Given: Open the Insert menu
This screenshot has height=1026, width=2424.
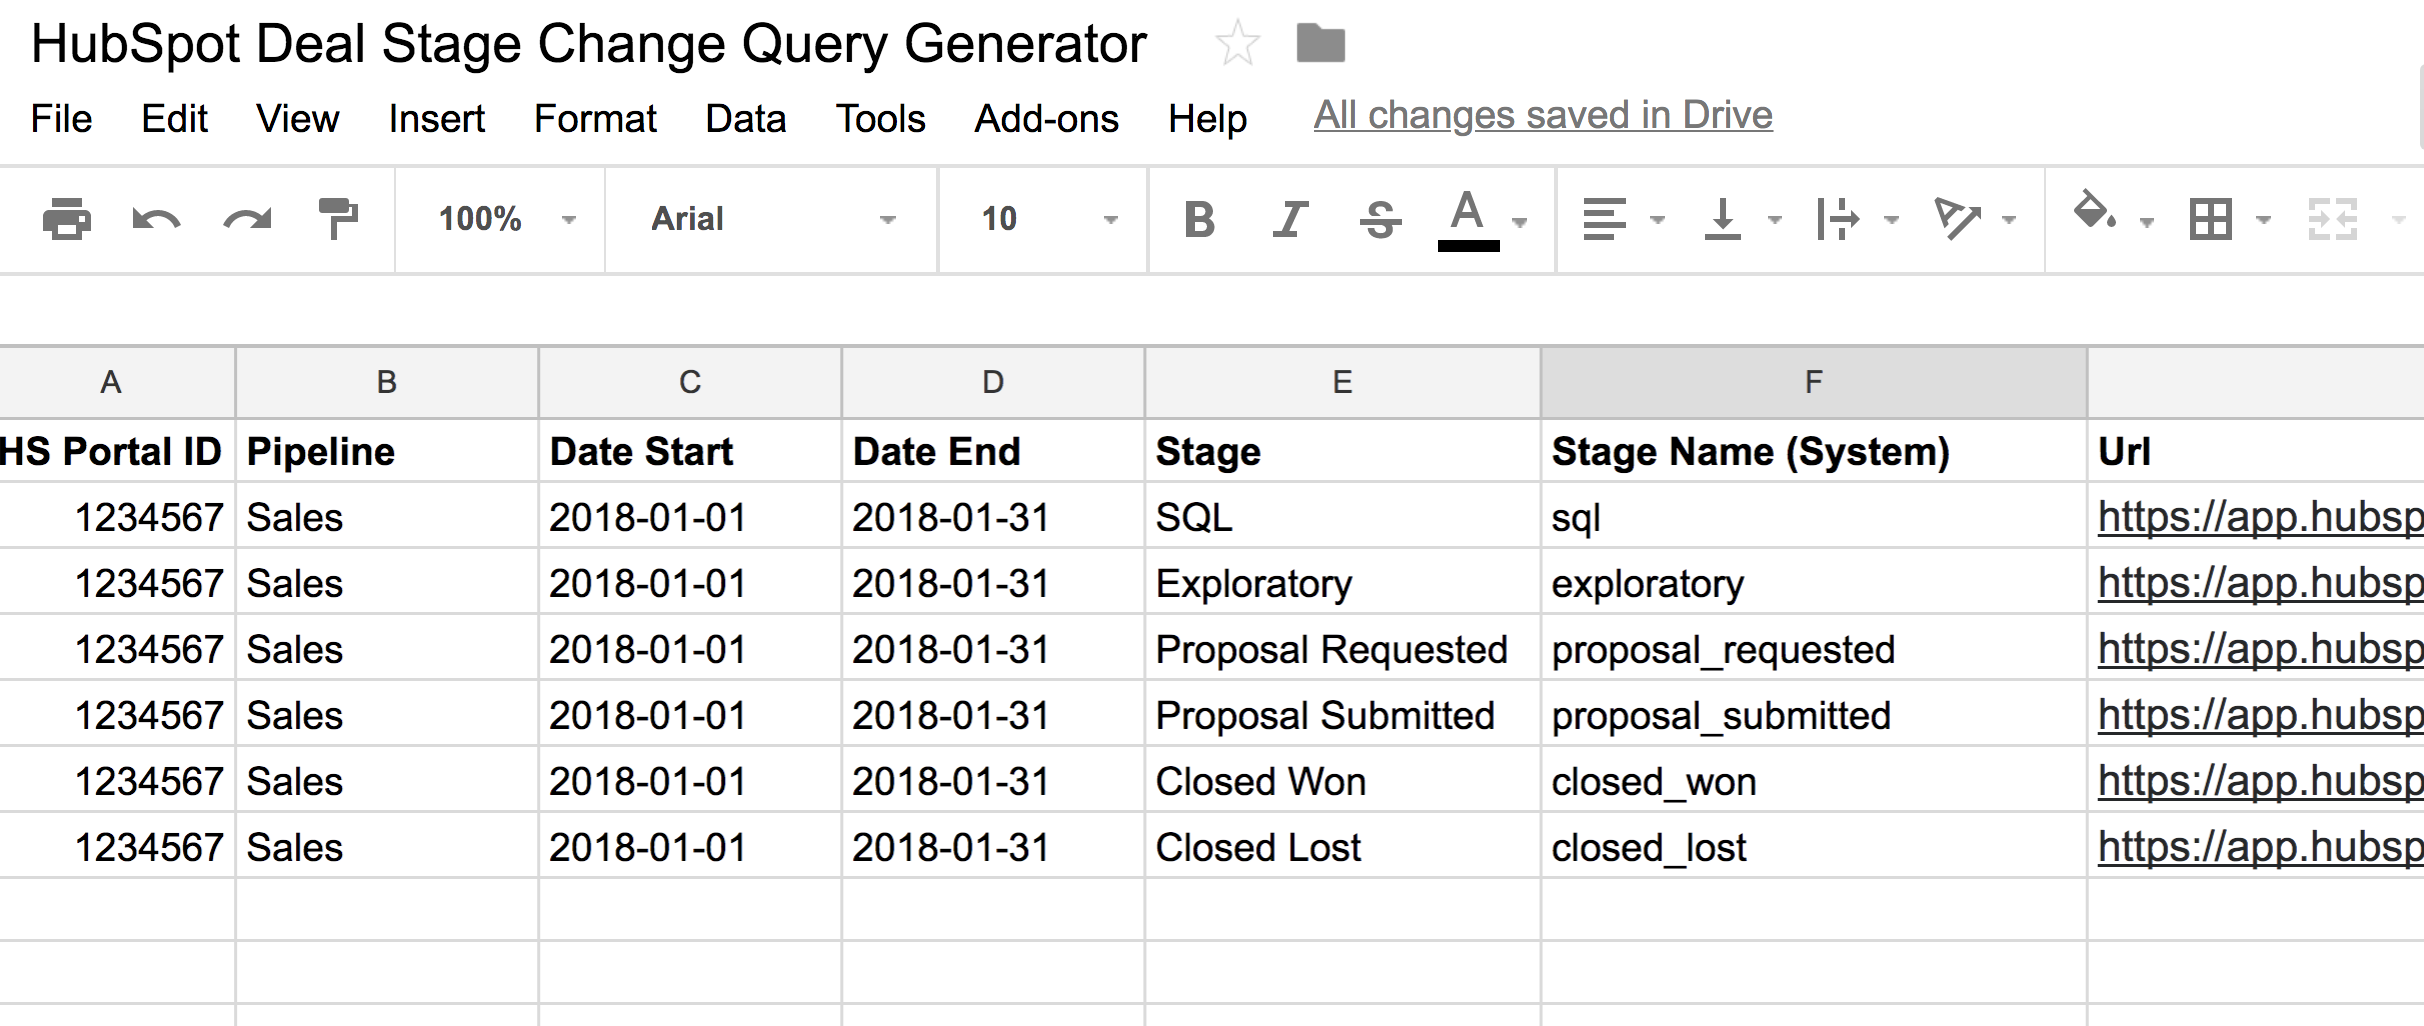Looking at the screenshot, I should coord(436,119).
